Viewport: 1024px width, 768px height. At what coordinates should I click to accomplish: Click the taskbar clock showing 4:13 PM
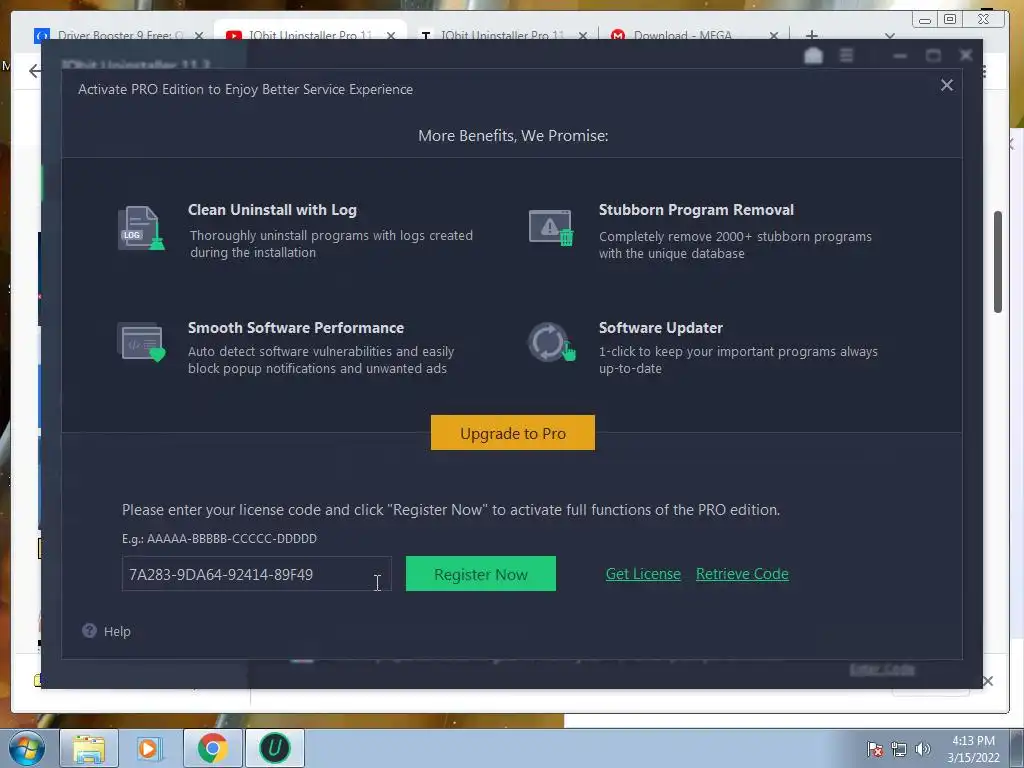pos(974,749)
